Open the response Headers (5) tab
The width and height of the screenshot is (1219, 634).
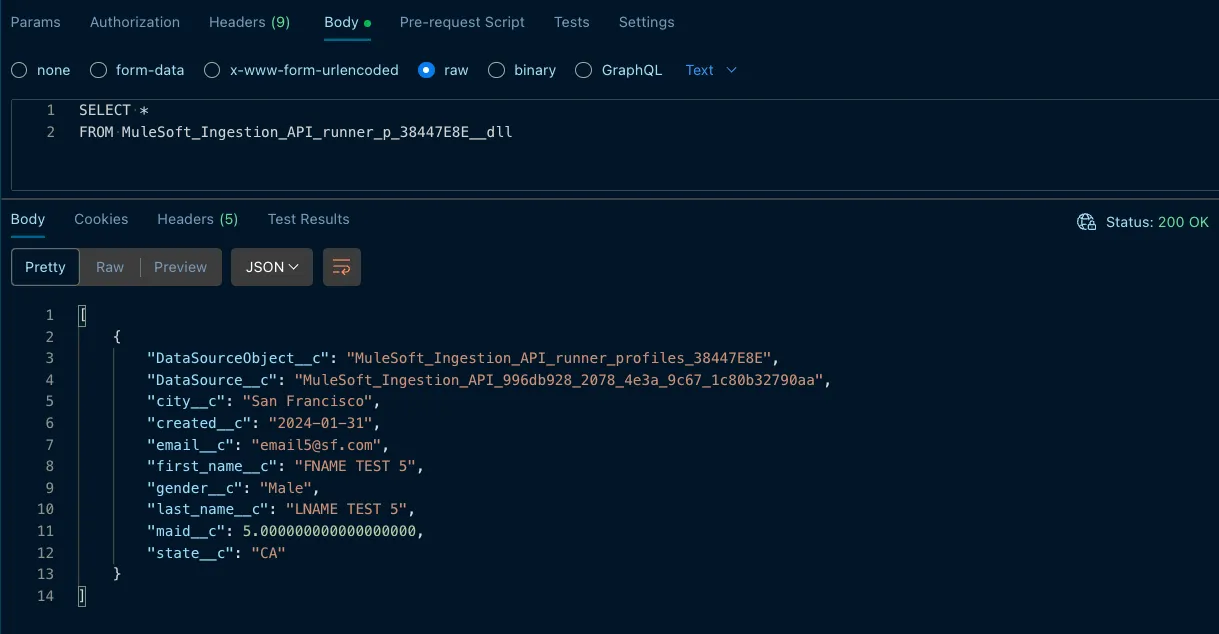(x=197, y=219)
